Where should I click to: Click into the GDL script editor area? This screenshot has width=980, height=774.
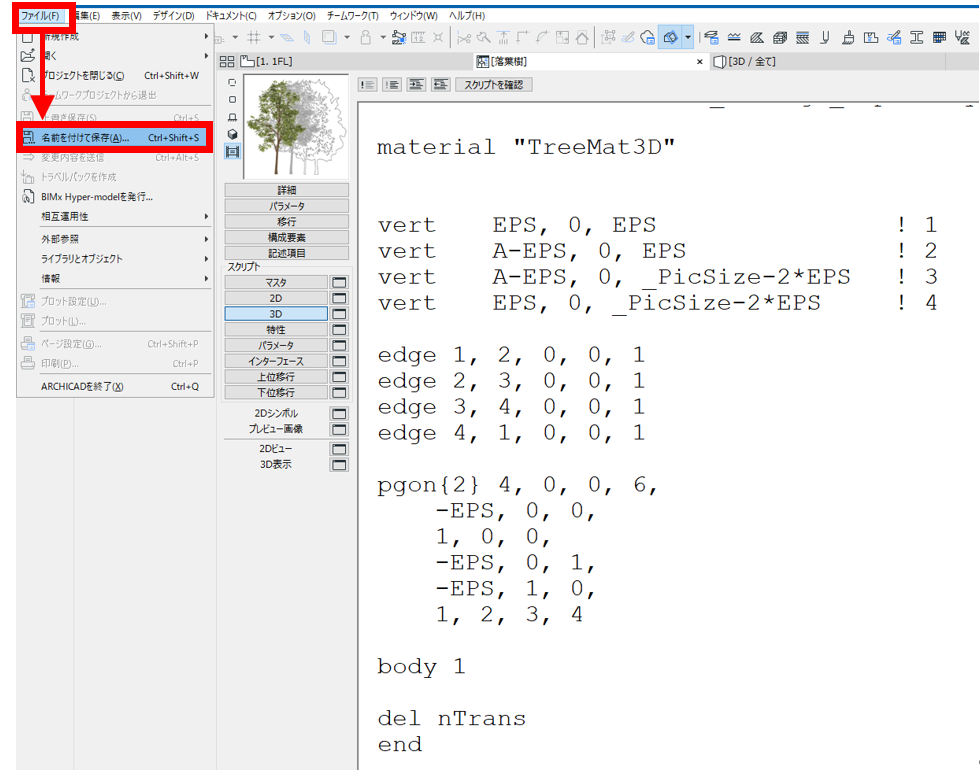668,438
